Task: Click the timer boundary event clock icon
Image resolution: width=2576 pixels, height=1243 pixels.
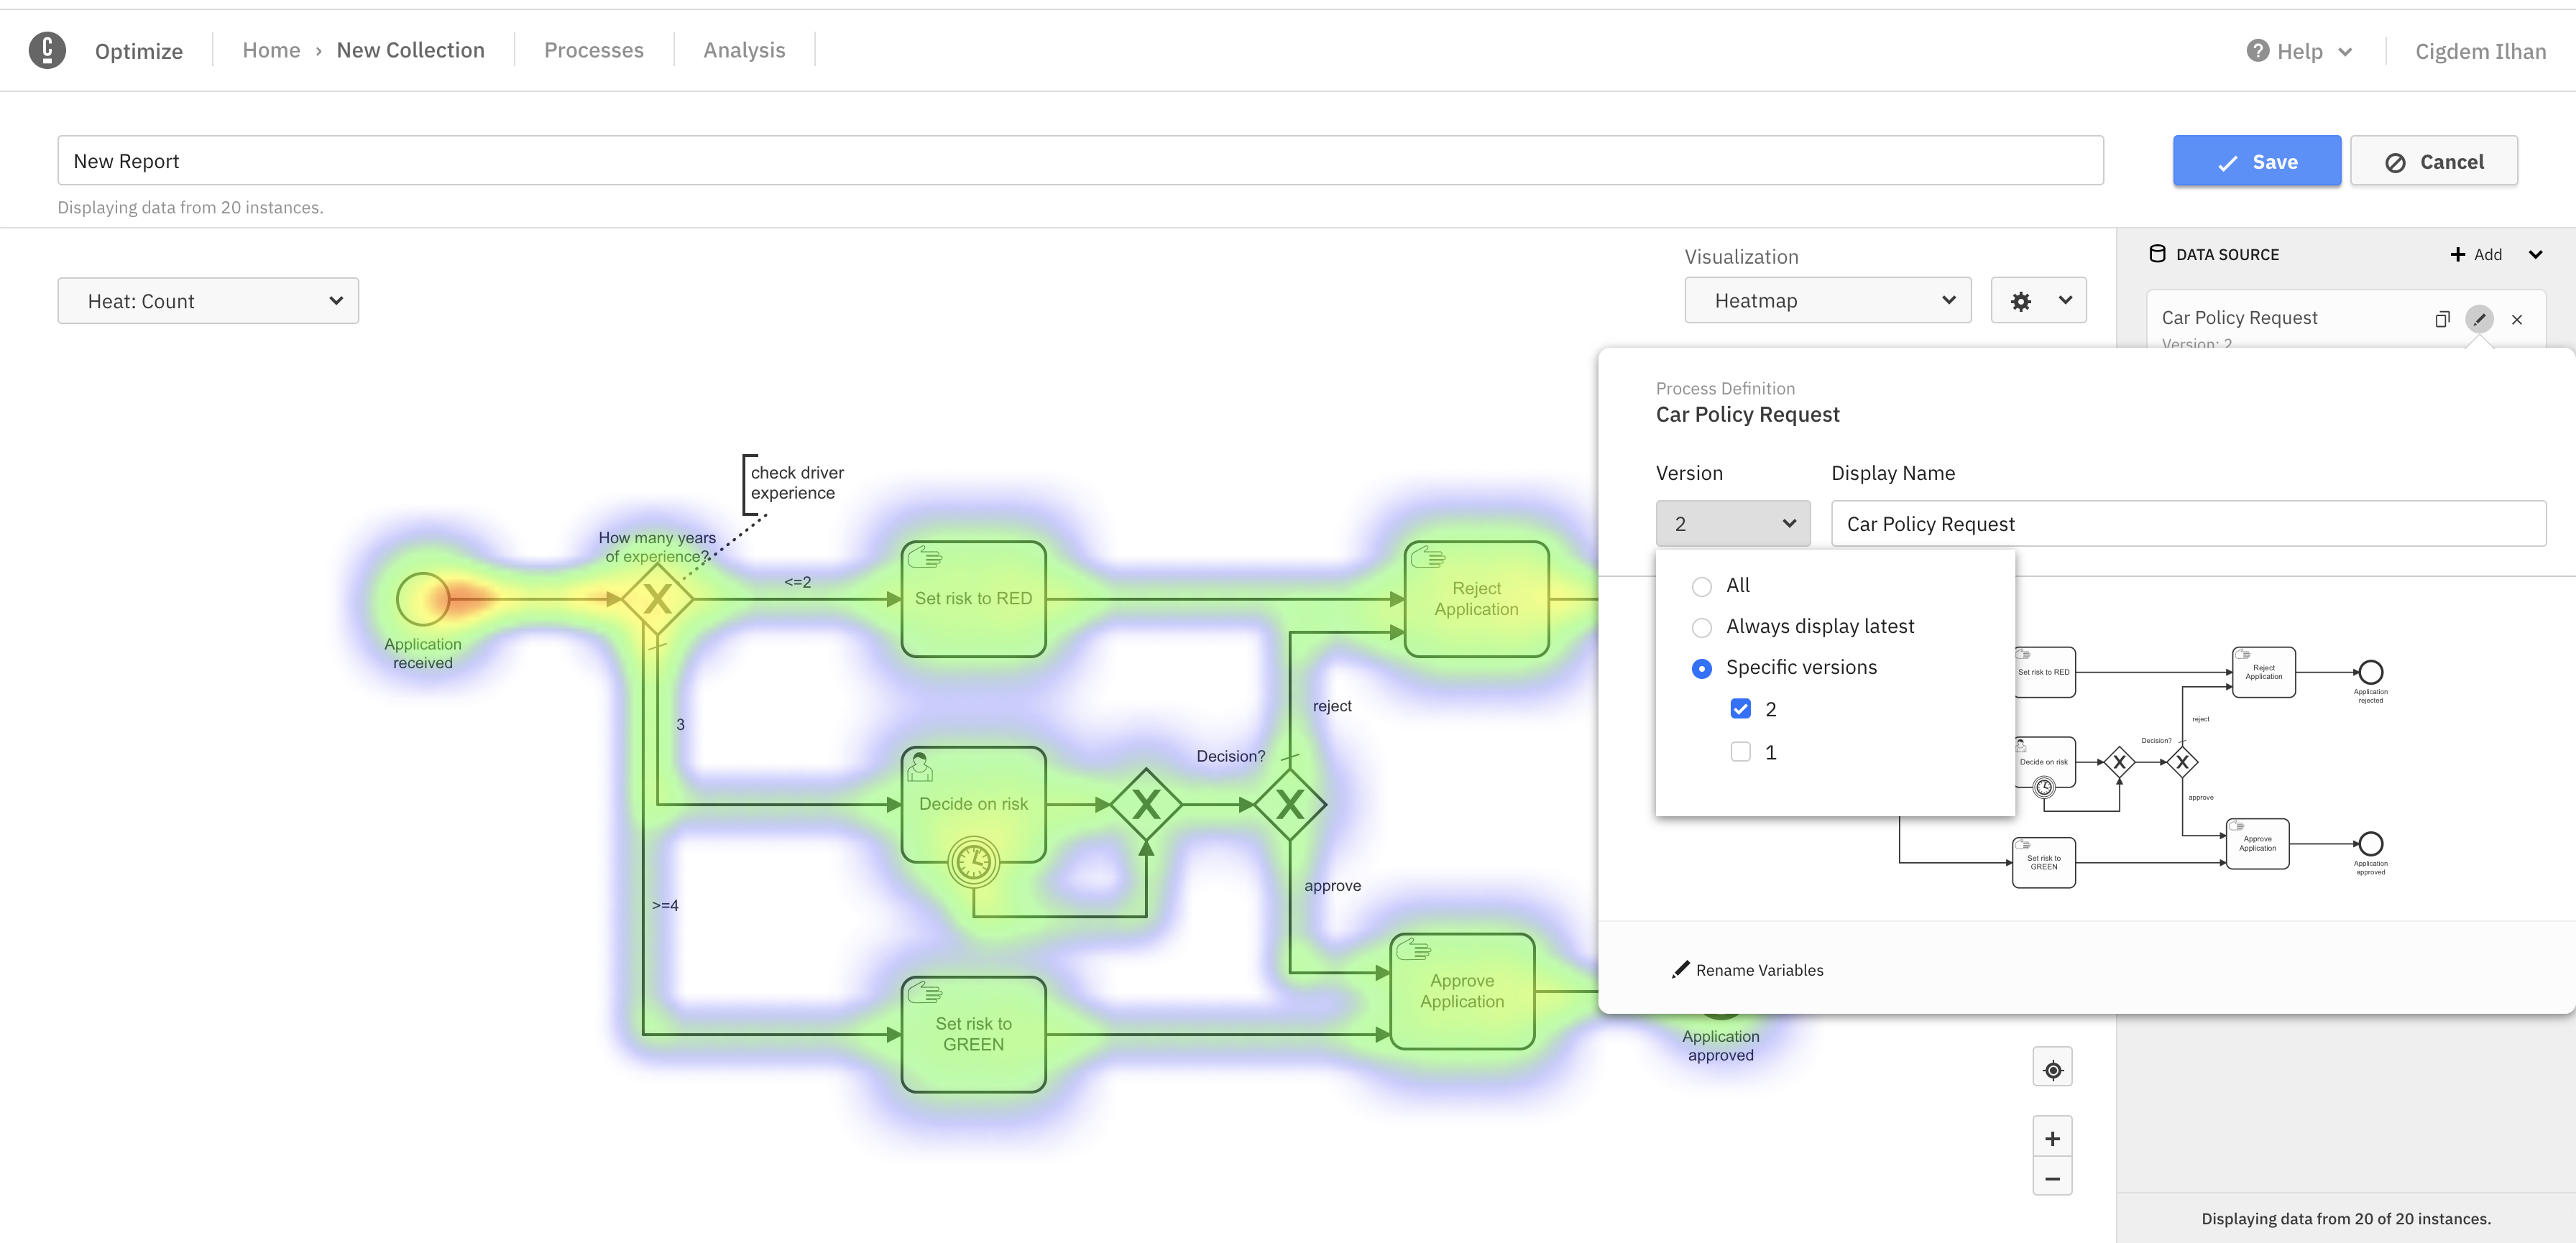Action: click(x=973, y=862)
